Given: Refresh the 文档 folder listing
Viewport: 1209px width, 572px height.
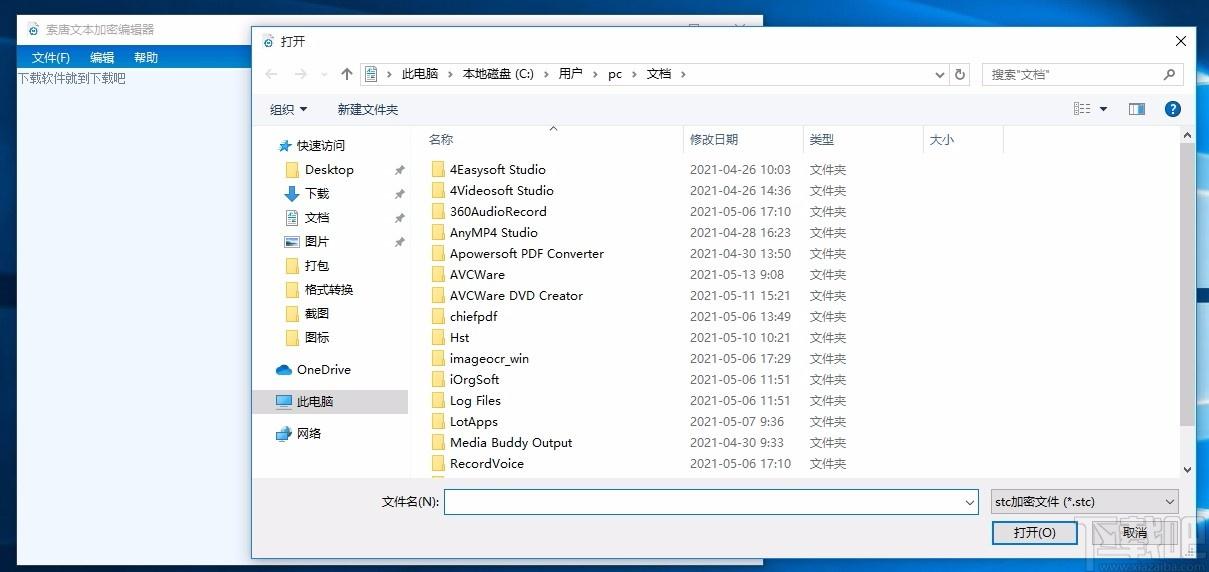Looking at the screenshot, I should pos(960,74).
